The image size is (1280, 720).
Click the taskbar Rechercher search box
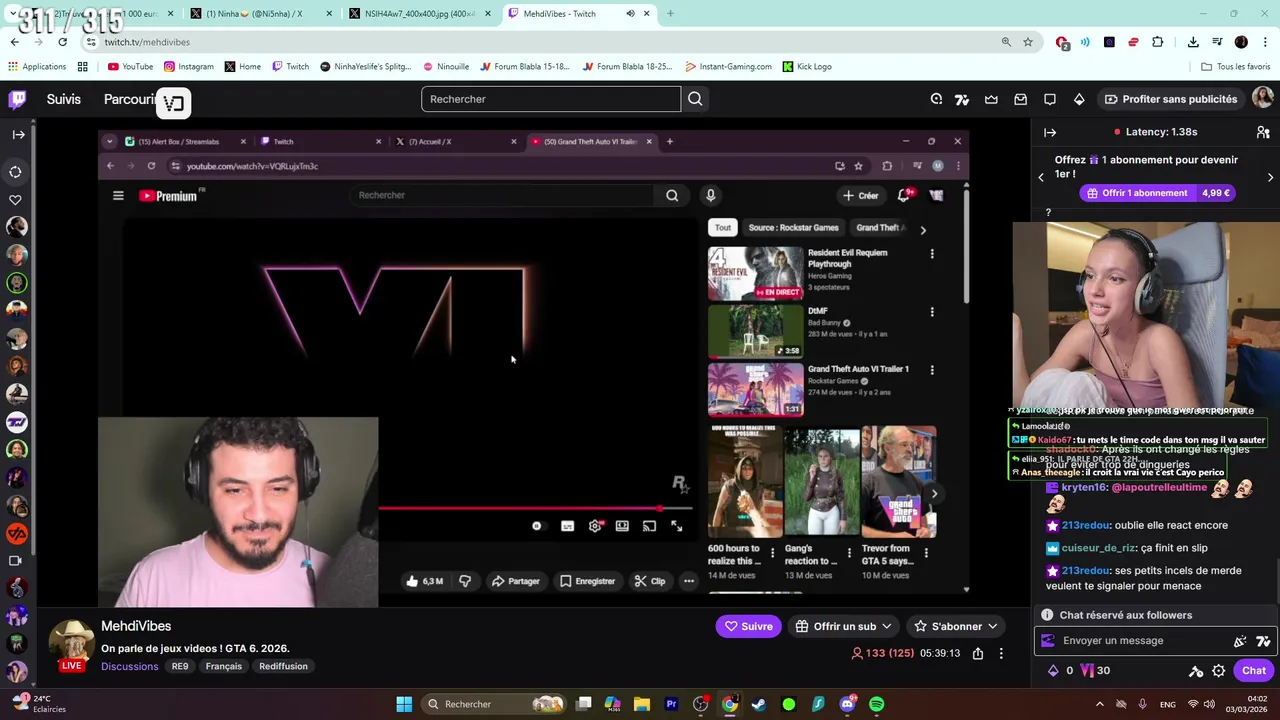click(x=494, y=704)
